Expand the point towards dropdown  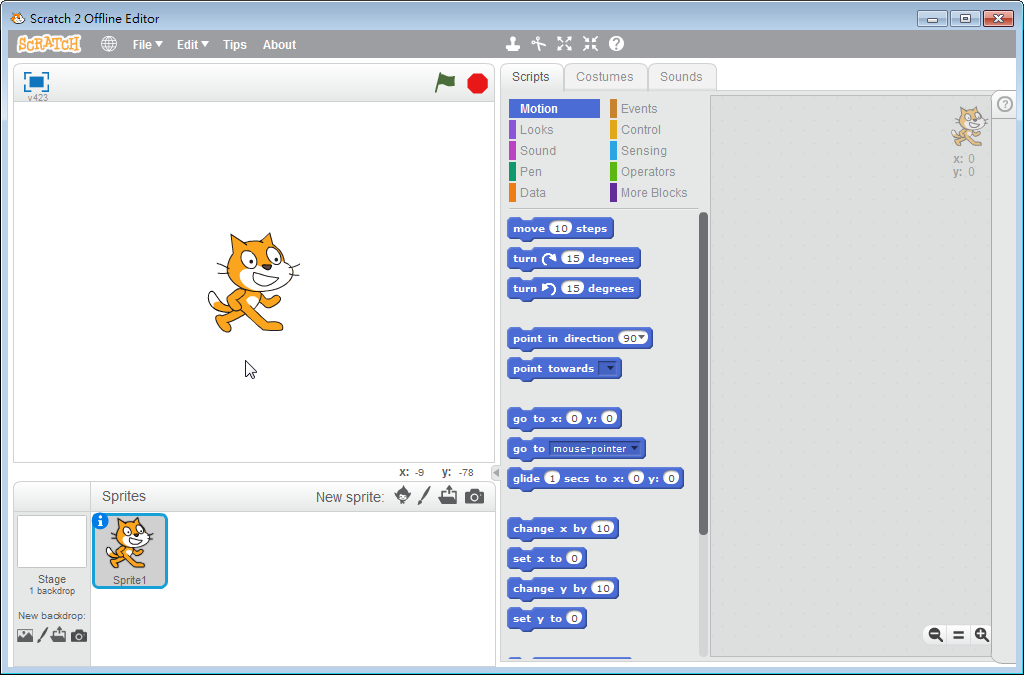pyautogui.click(x=608, y=369)
